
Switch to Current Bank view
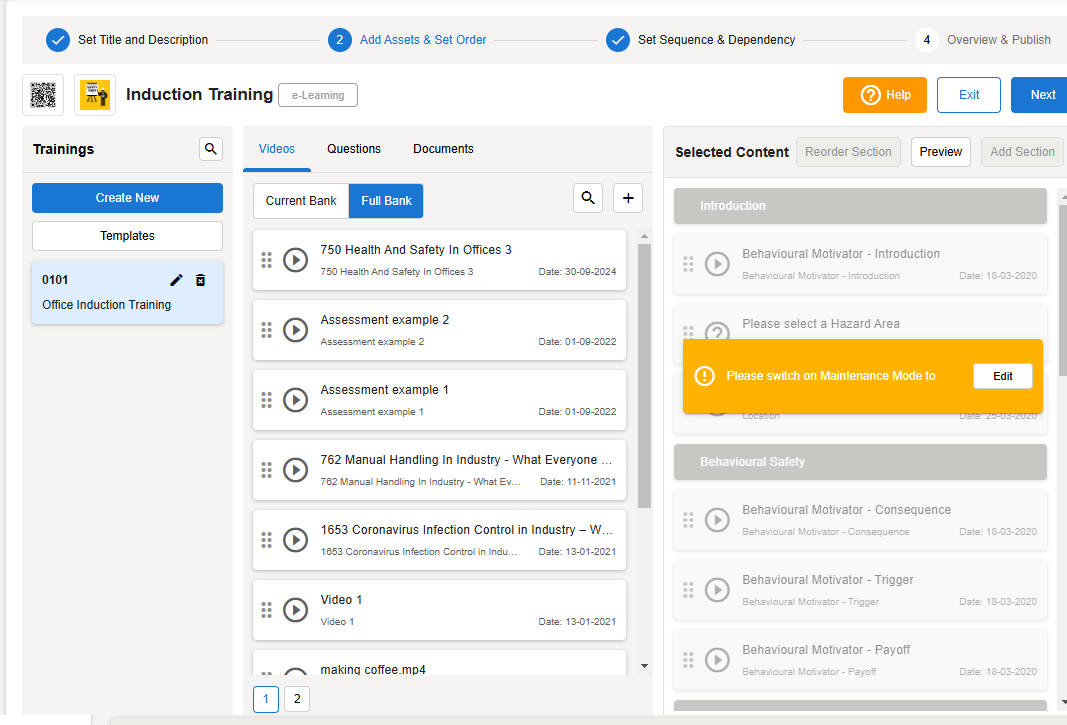pyautogui.click(x=301, y=201)
